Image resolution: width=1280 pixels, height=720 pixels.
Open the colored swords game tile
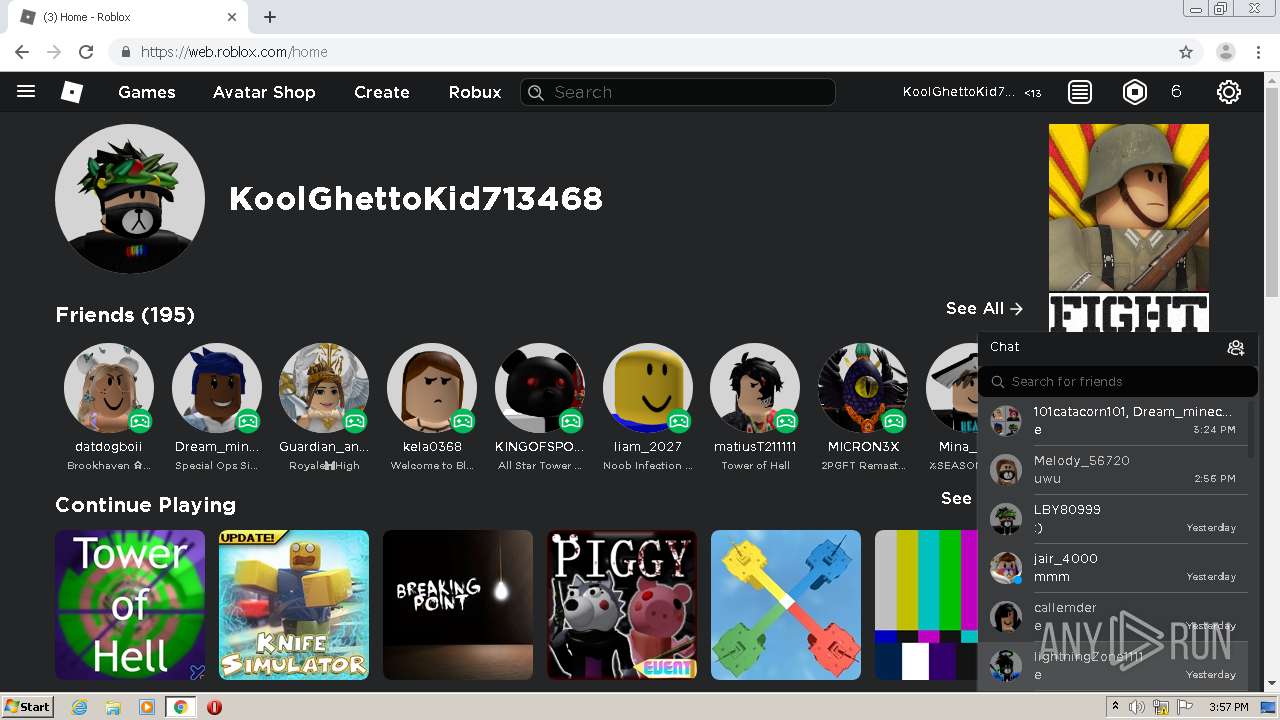coord(786,605)
